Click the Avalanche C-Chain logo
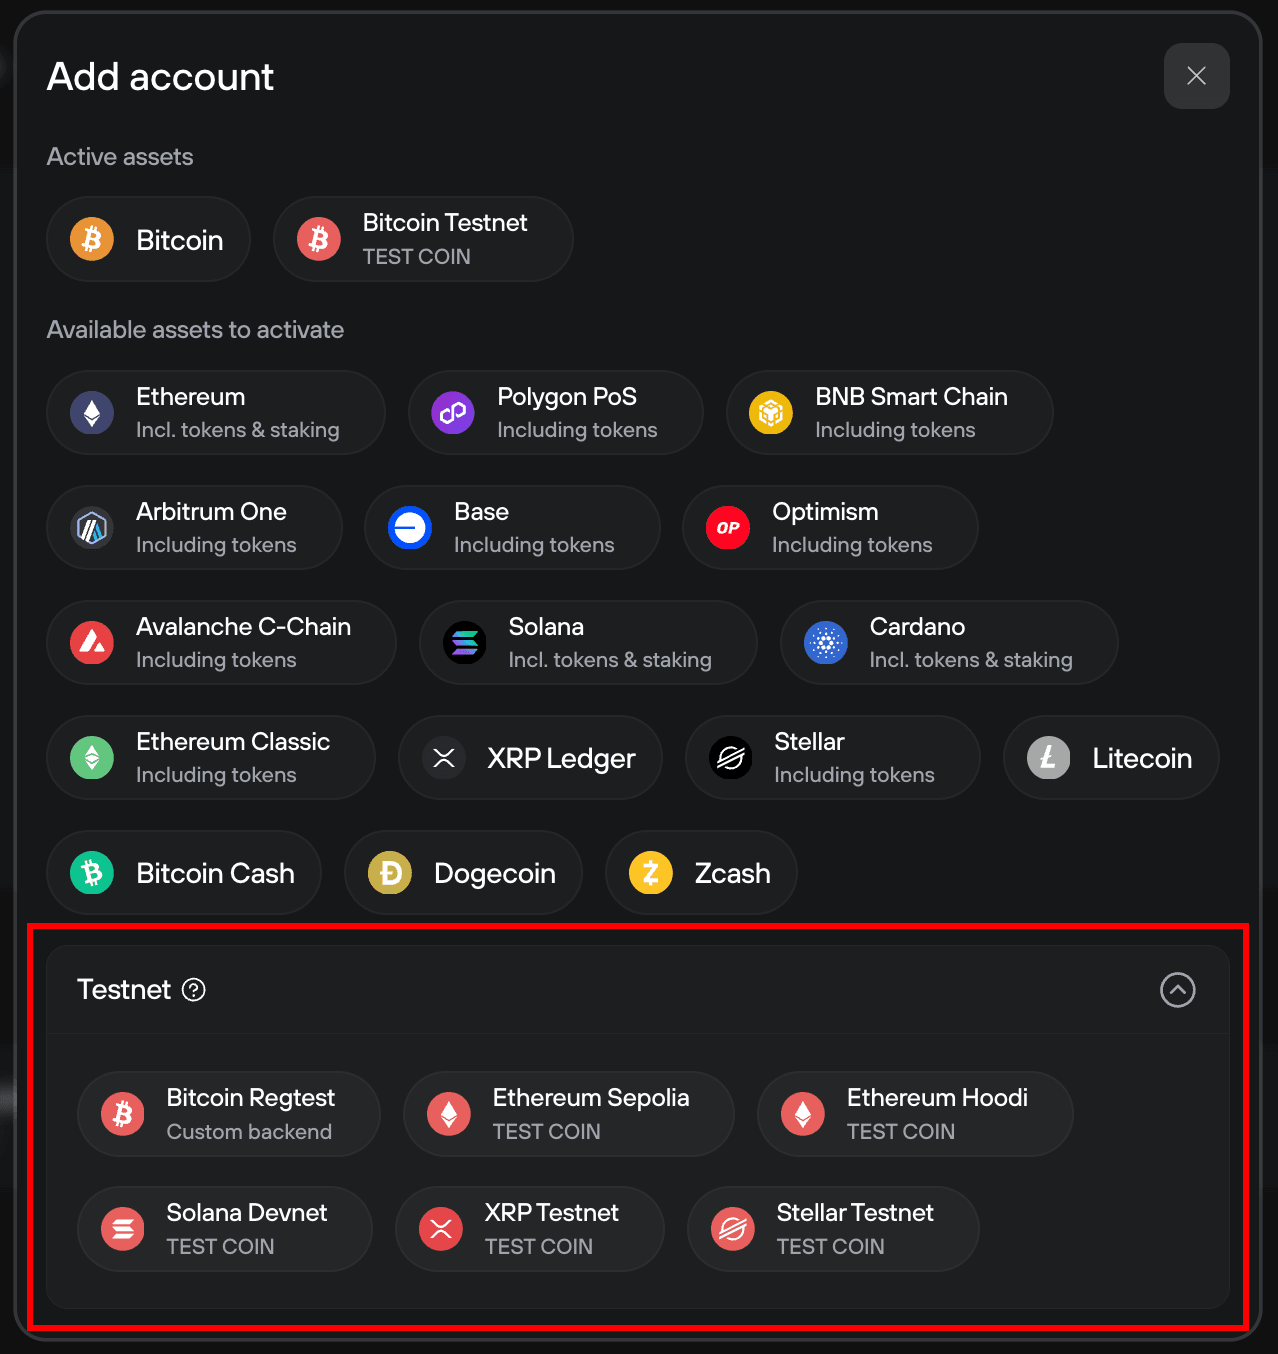Screen dimensions: 1278x1354 (91, 643)
